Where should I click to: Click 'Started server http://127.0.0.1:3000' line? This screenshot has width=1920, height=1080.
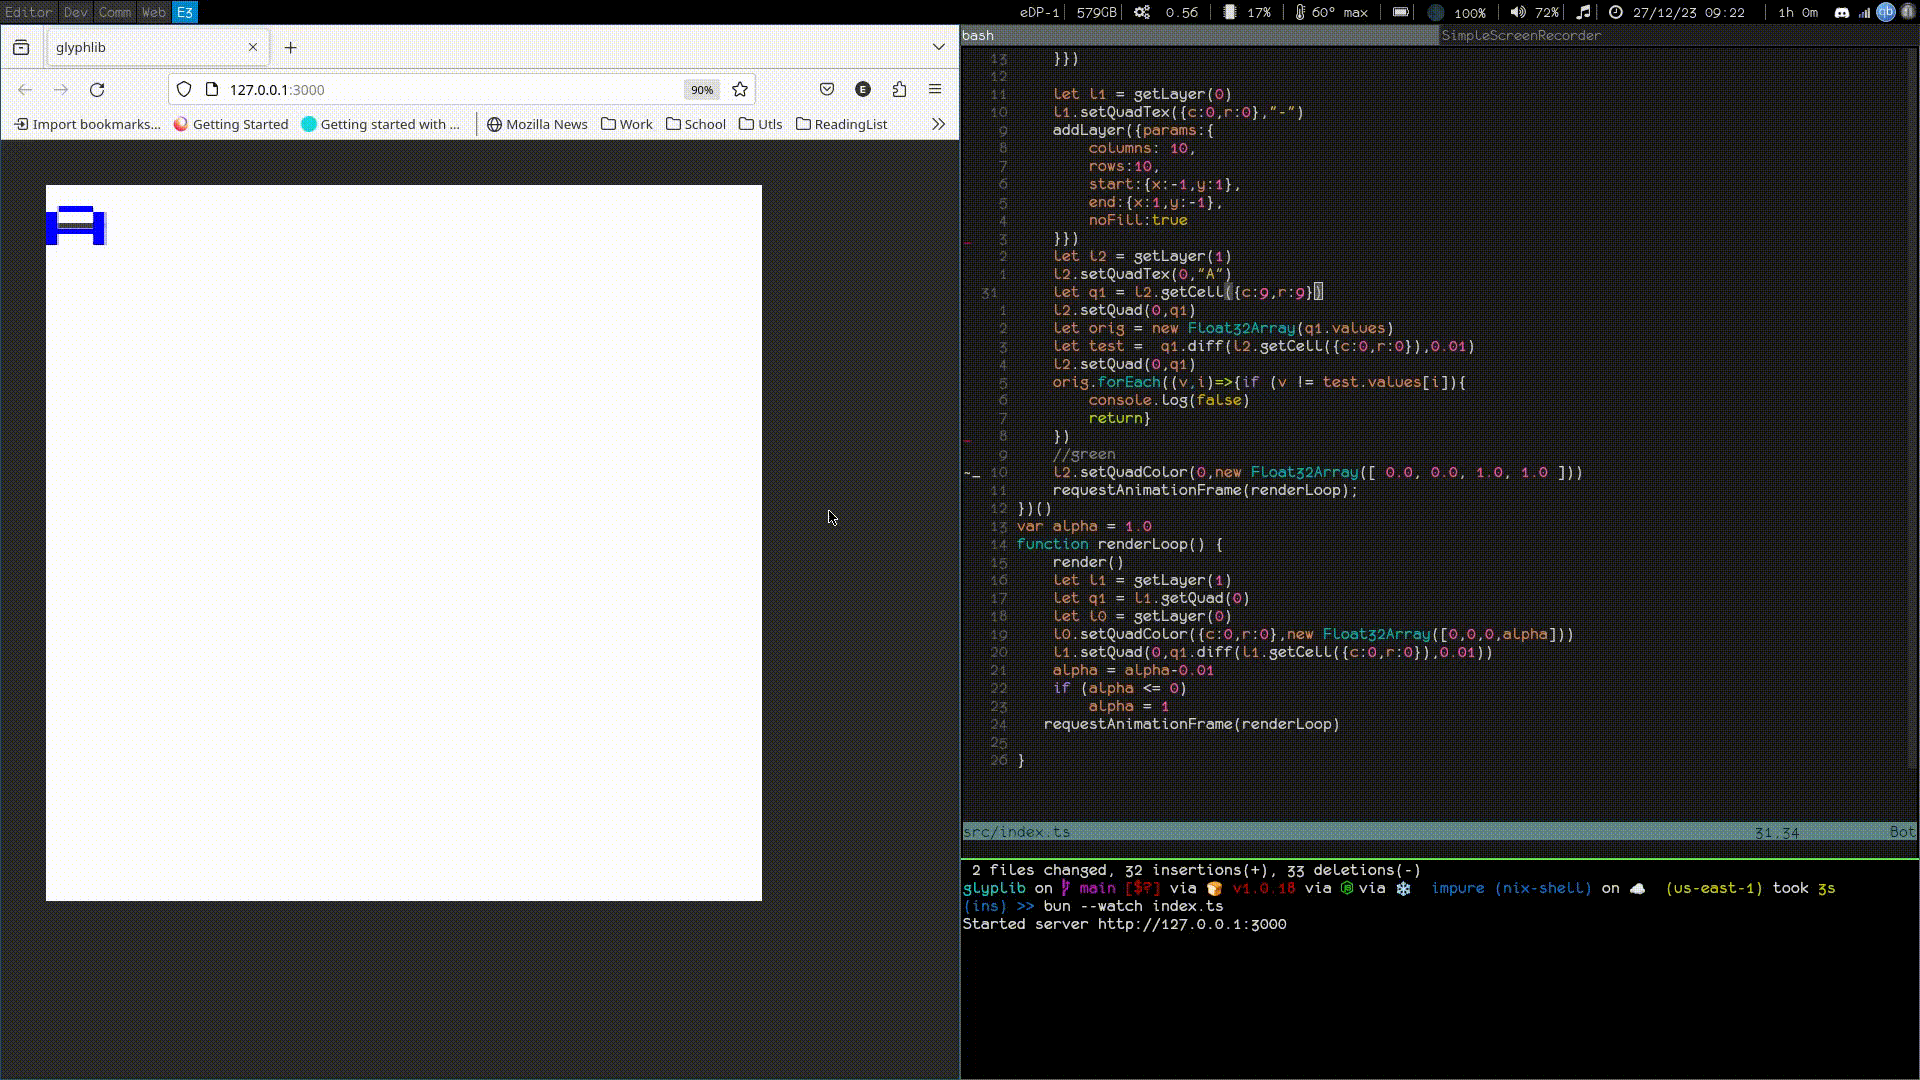pos(1125,924)
